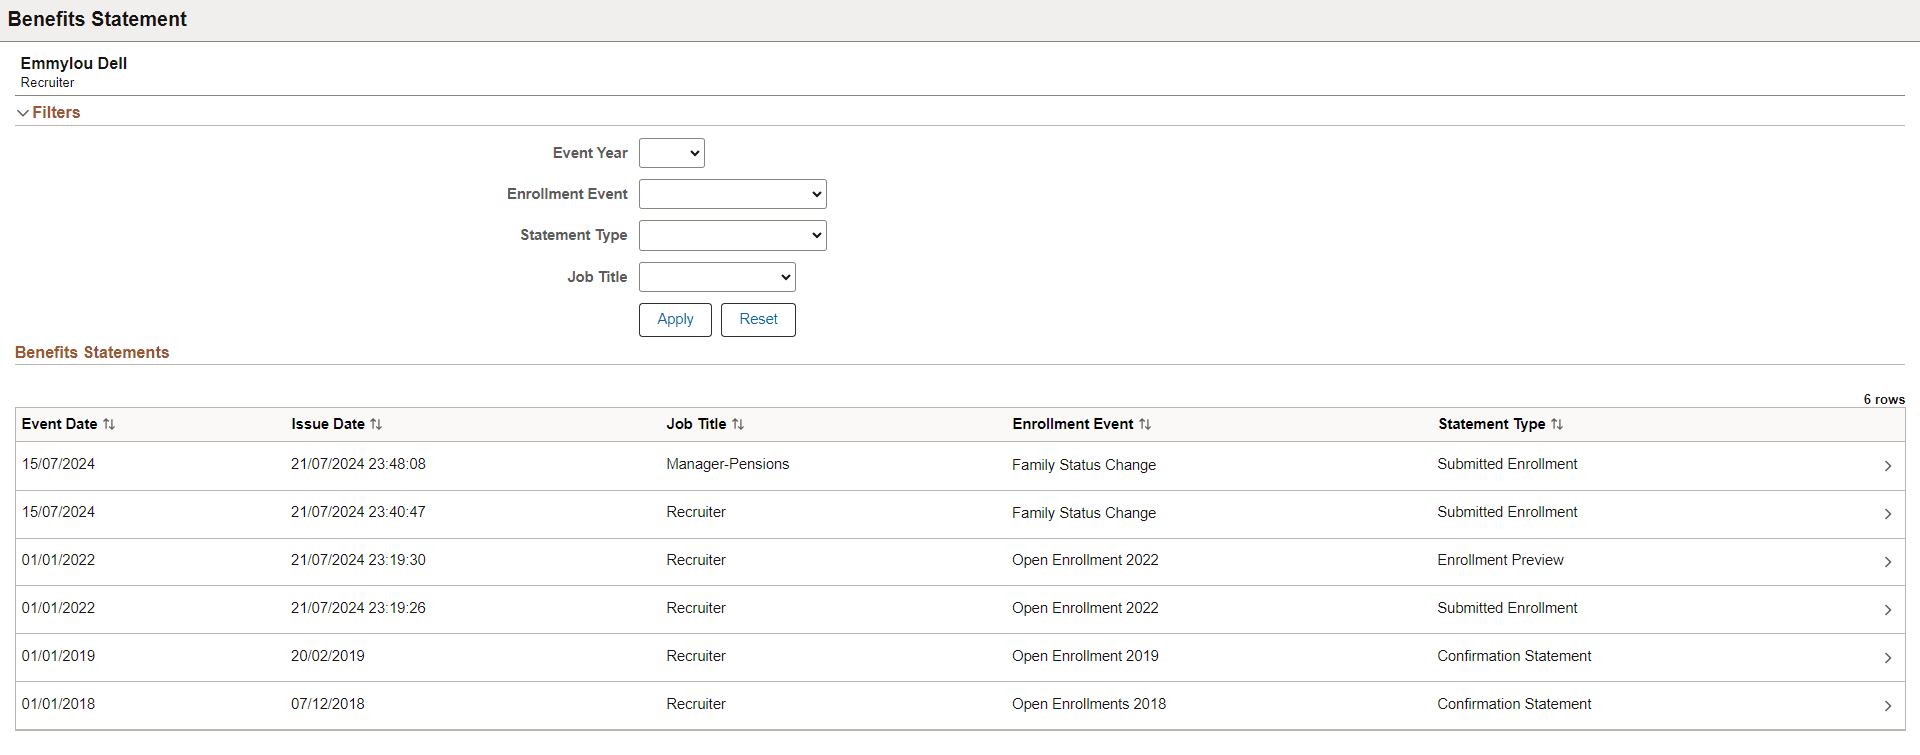Select Manager-Pensions job title cell

pyautogui.click(x=728, y=464)
